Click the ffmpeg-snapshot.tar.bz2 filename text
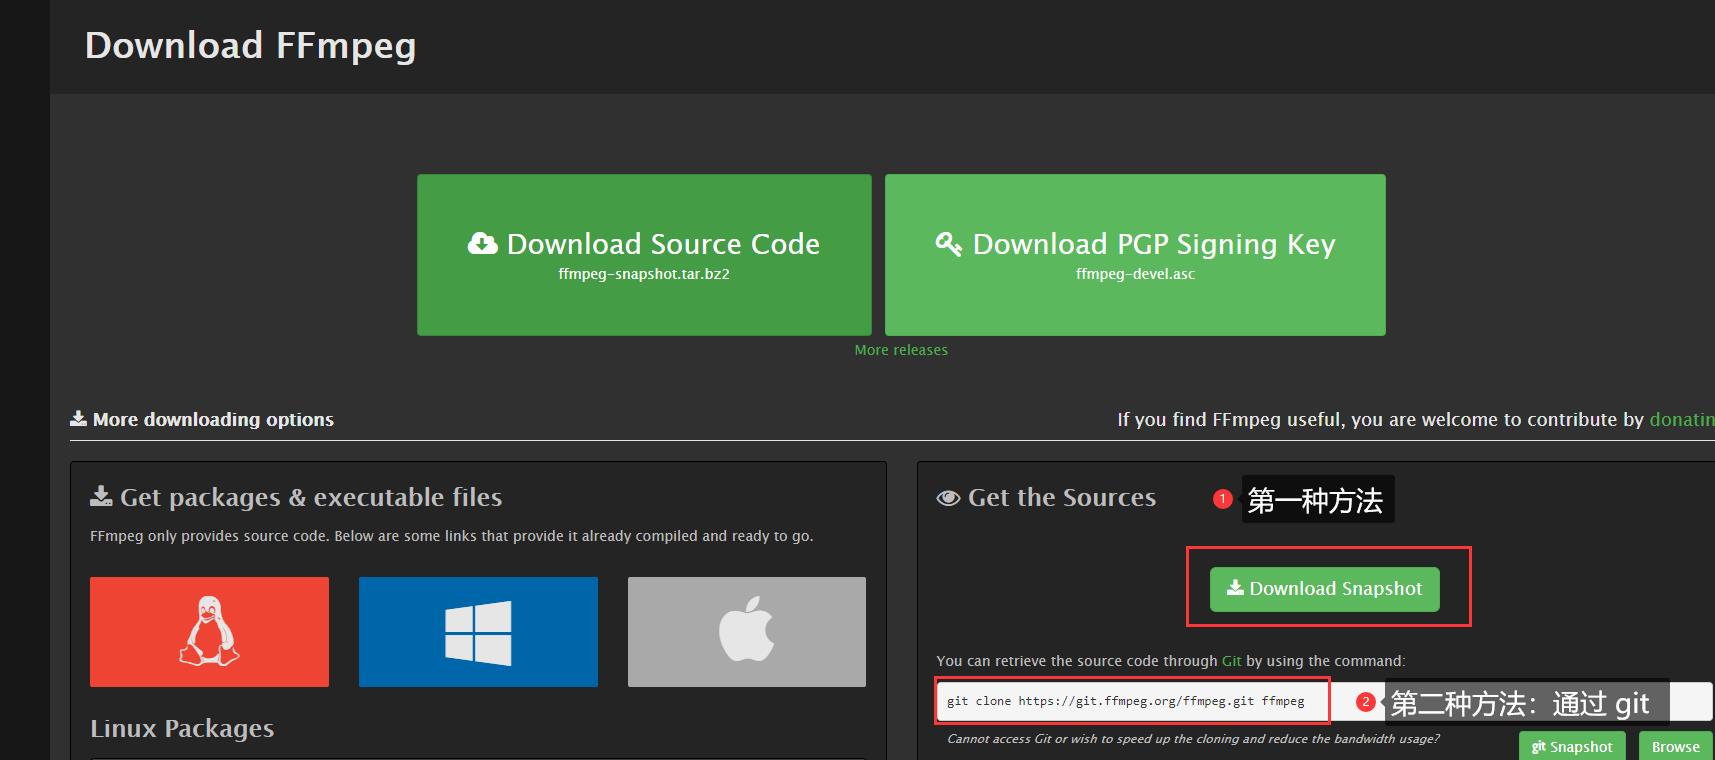 pos(644,274)
